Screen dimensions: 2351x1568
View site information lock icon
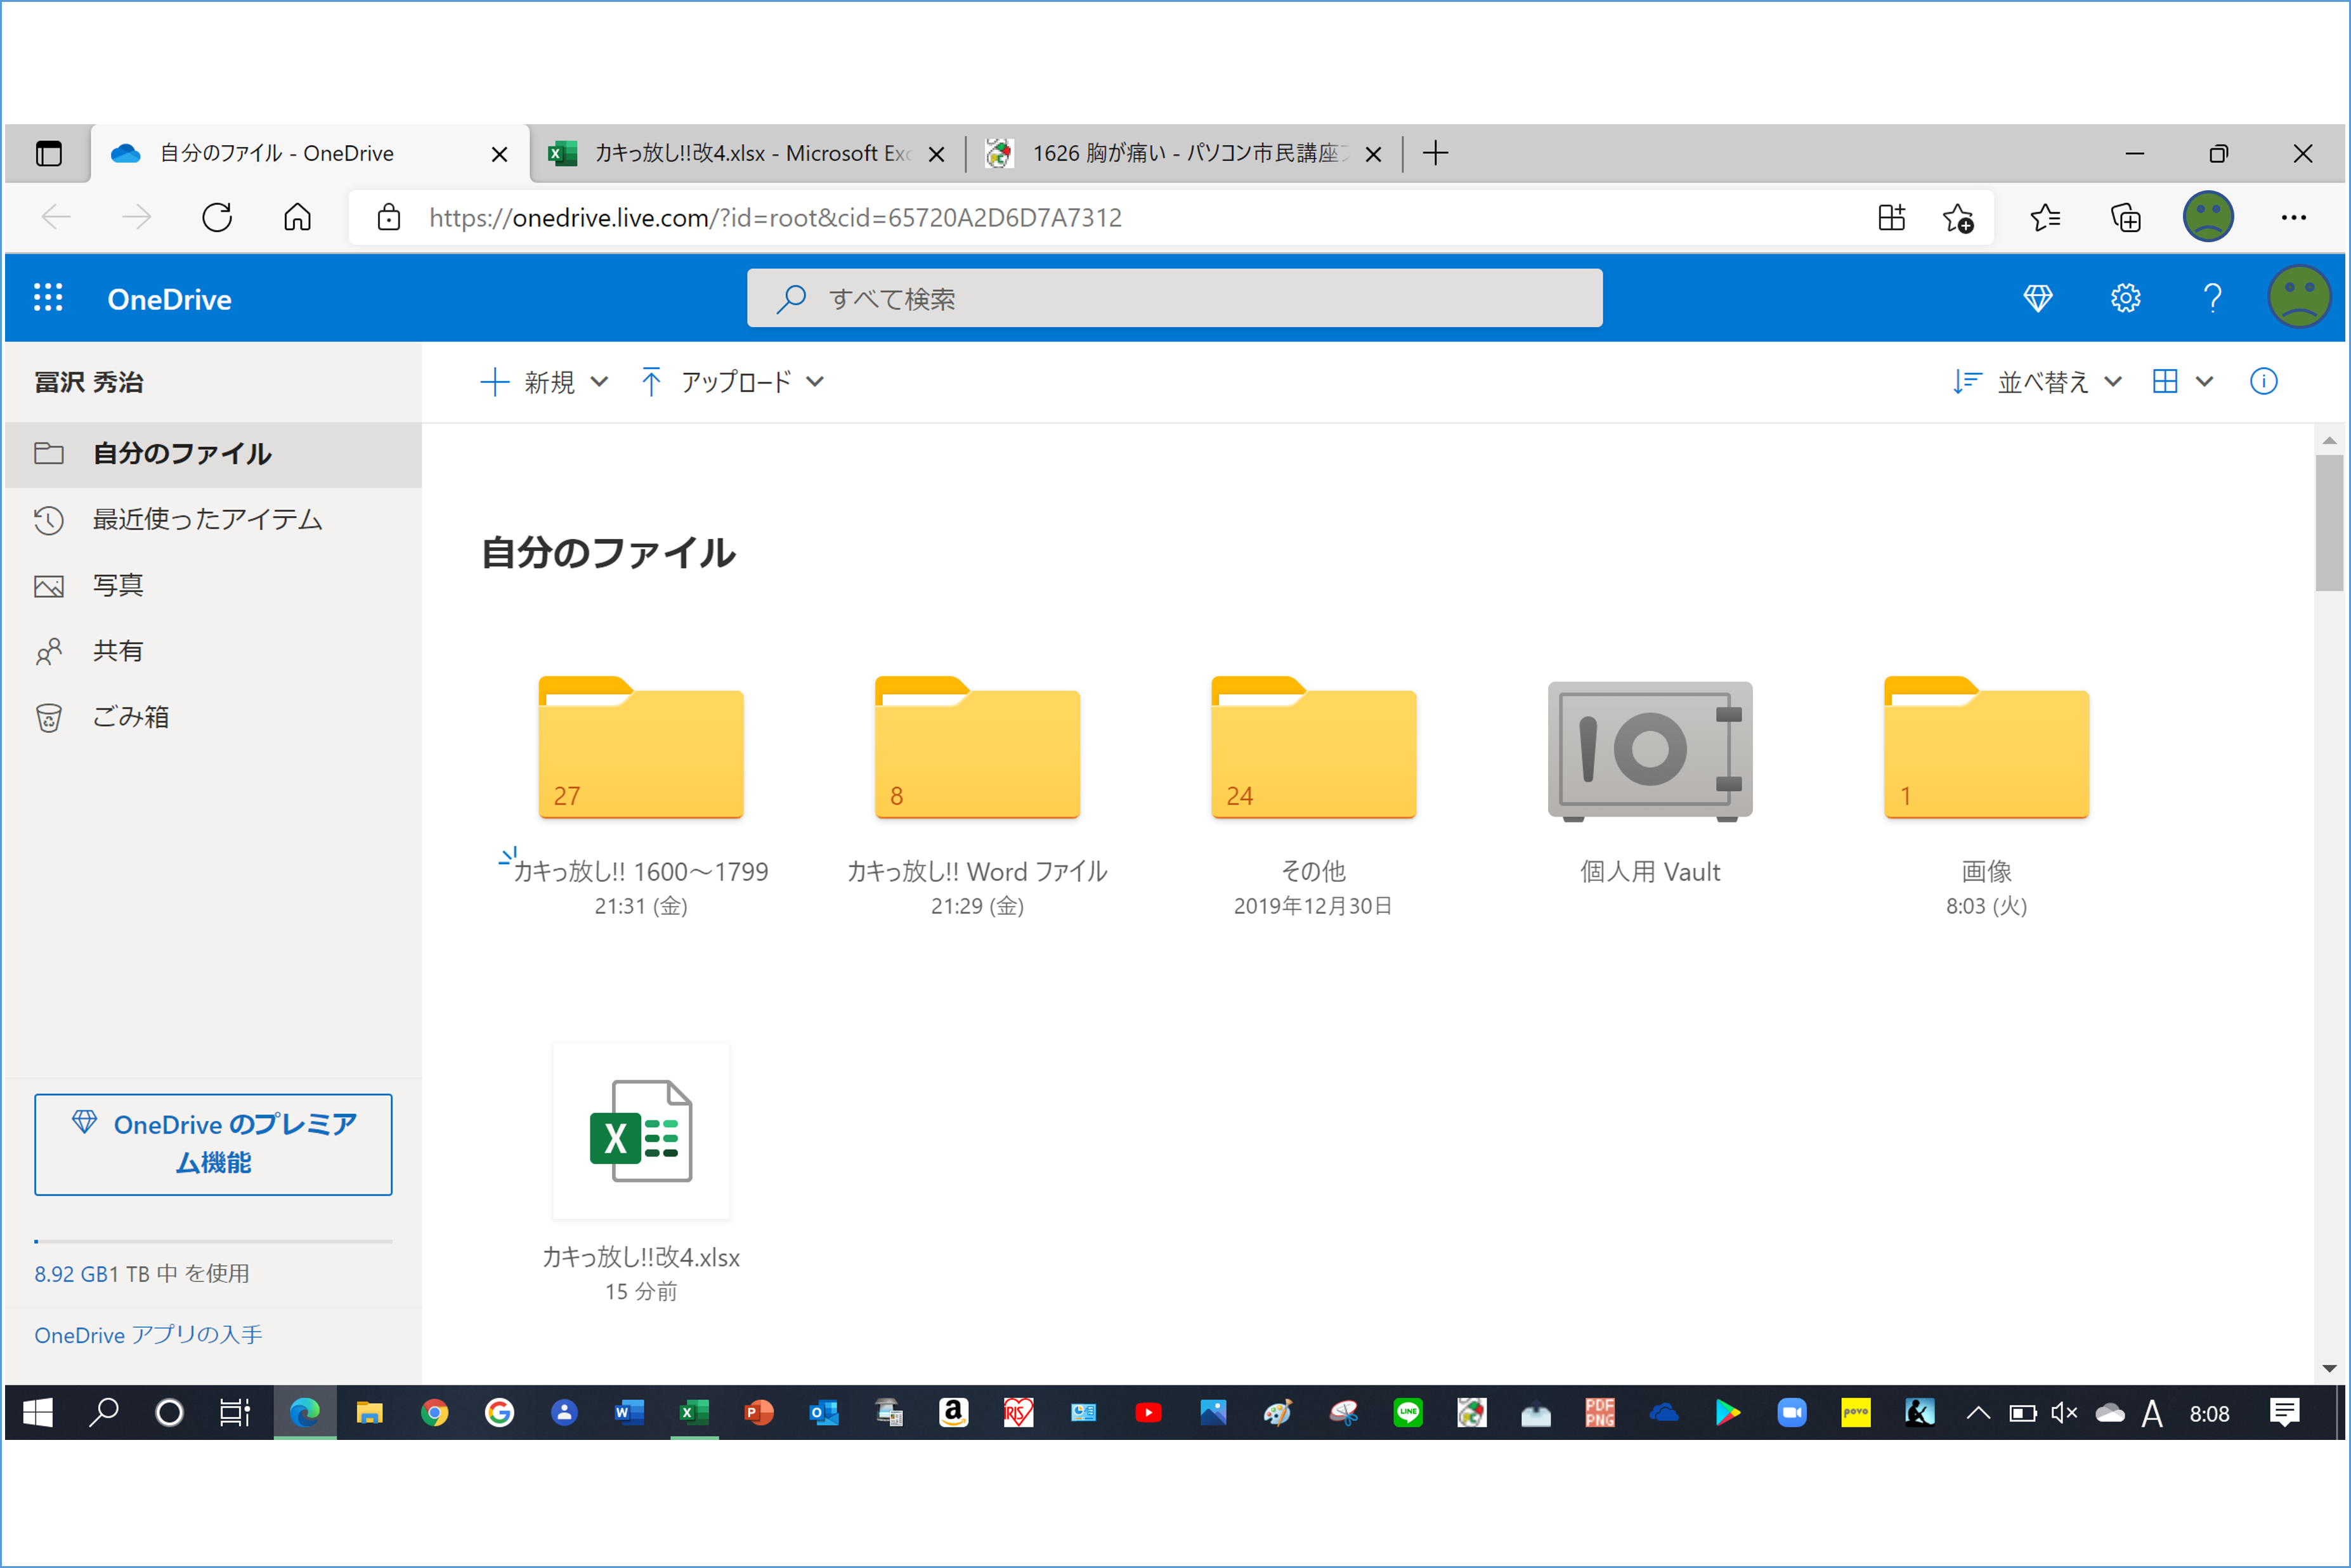388,217
